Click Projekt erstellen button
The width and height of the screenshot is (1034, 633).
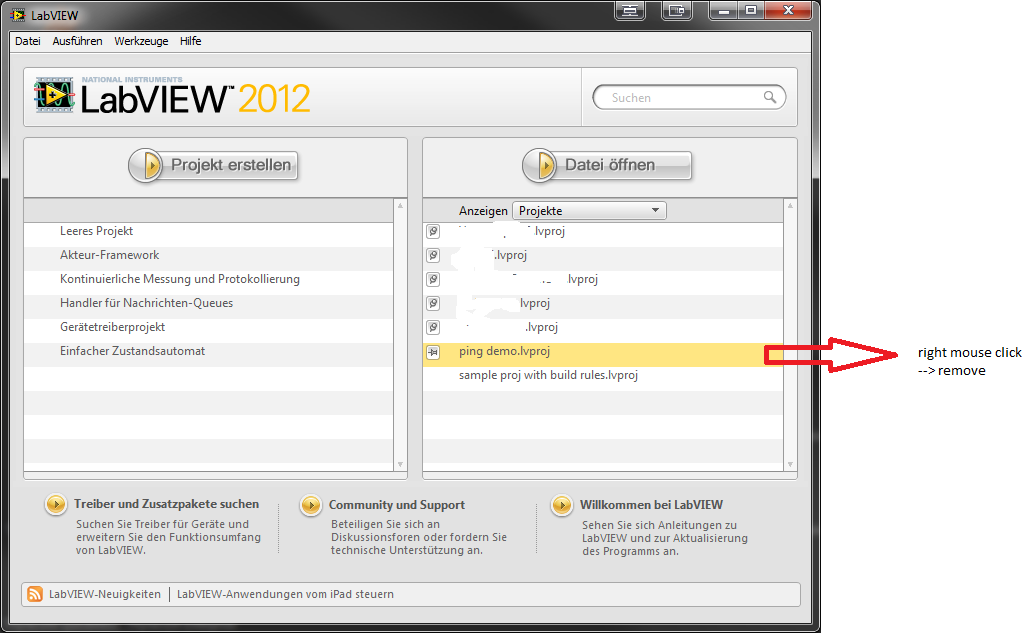(x=214, y=165)
